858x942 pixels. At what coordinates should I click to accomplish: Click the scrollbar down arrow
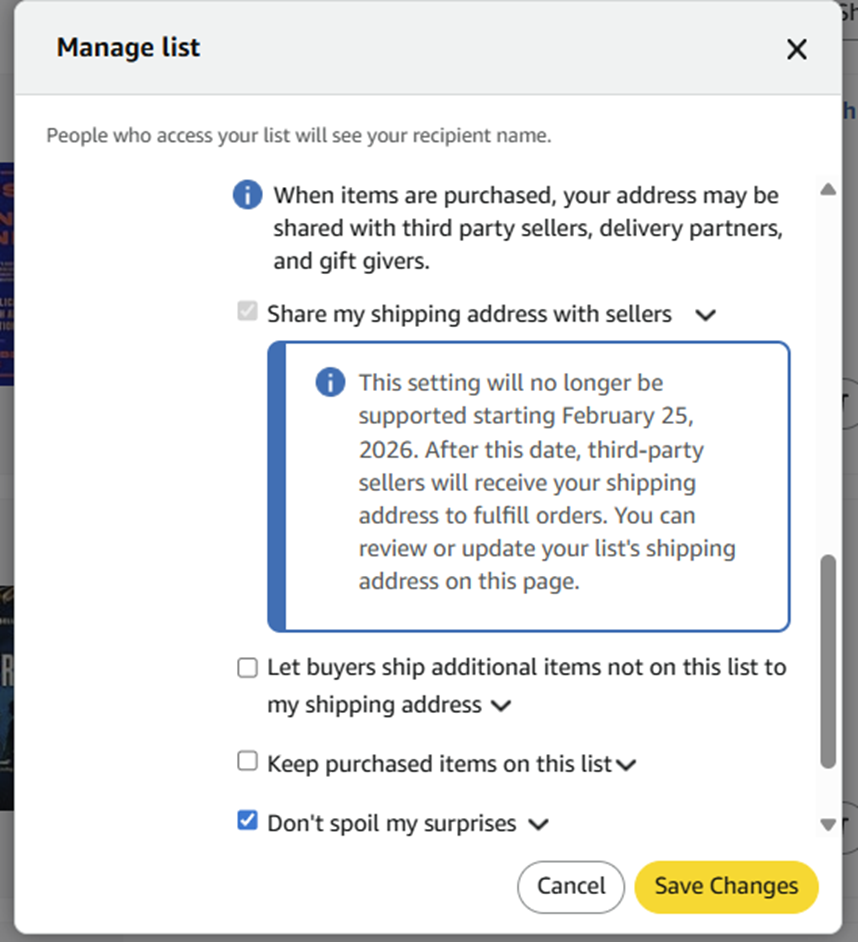[x=827, y=825]
